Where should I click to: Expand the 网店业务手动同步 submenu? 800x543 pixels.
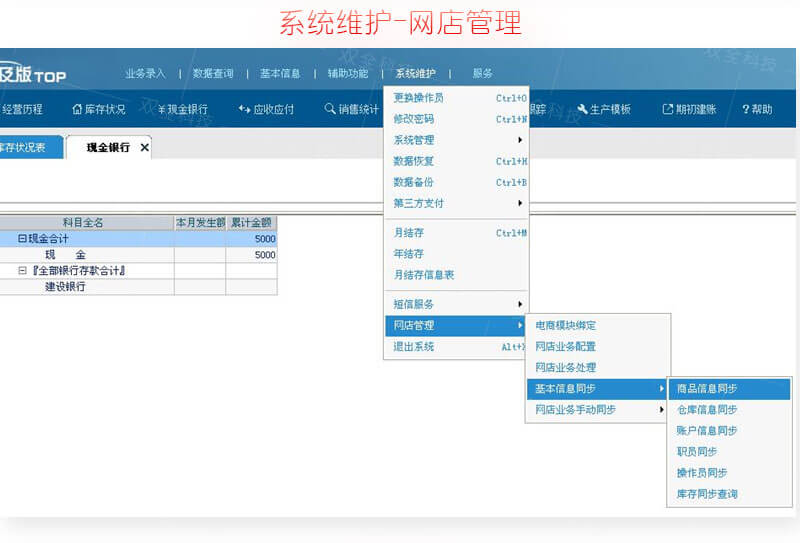(598, 410)
